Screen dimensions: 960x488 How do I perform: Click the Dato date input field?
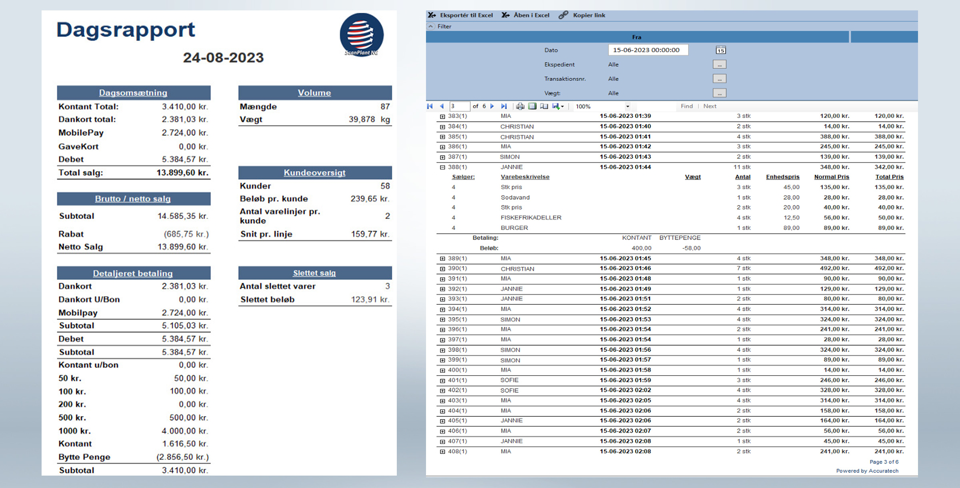pos(647,50)
